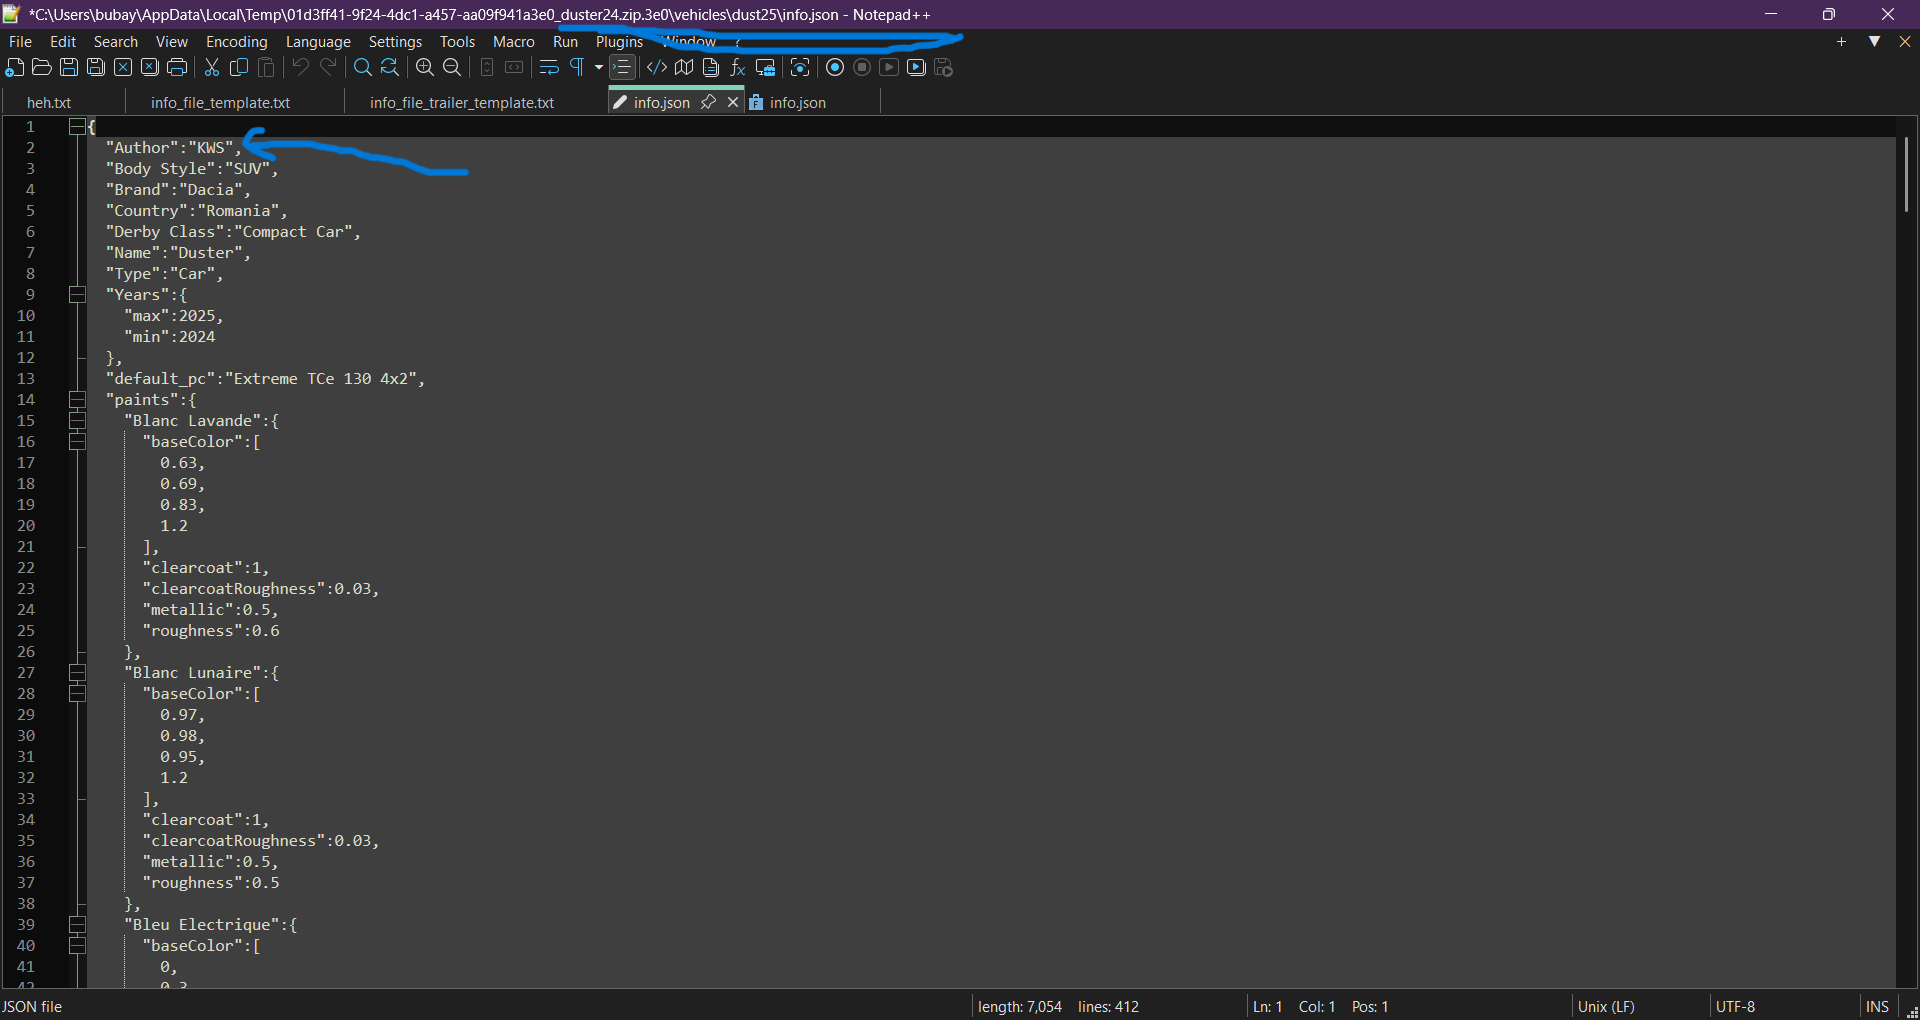Zoom out with the minus magnifier icon
Viewport: 1920px width, 1020px height.
point(452,68)
